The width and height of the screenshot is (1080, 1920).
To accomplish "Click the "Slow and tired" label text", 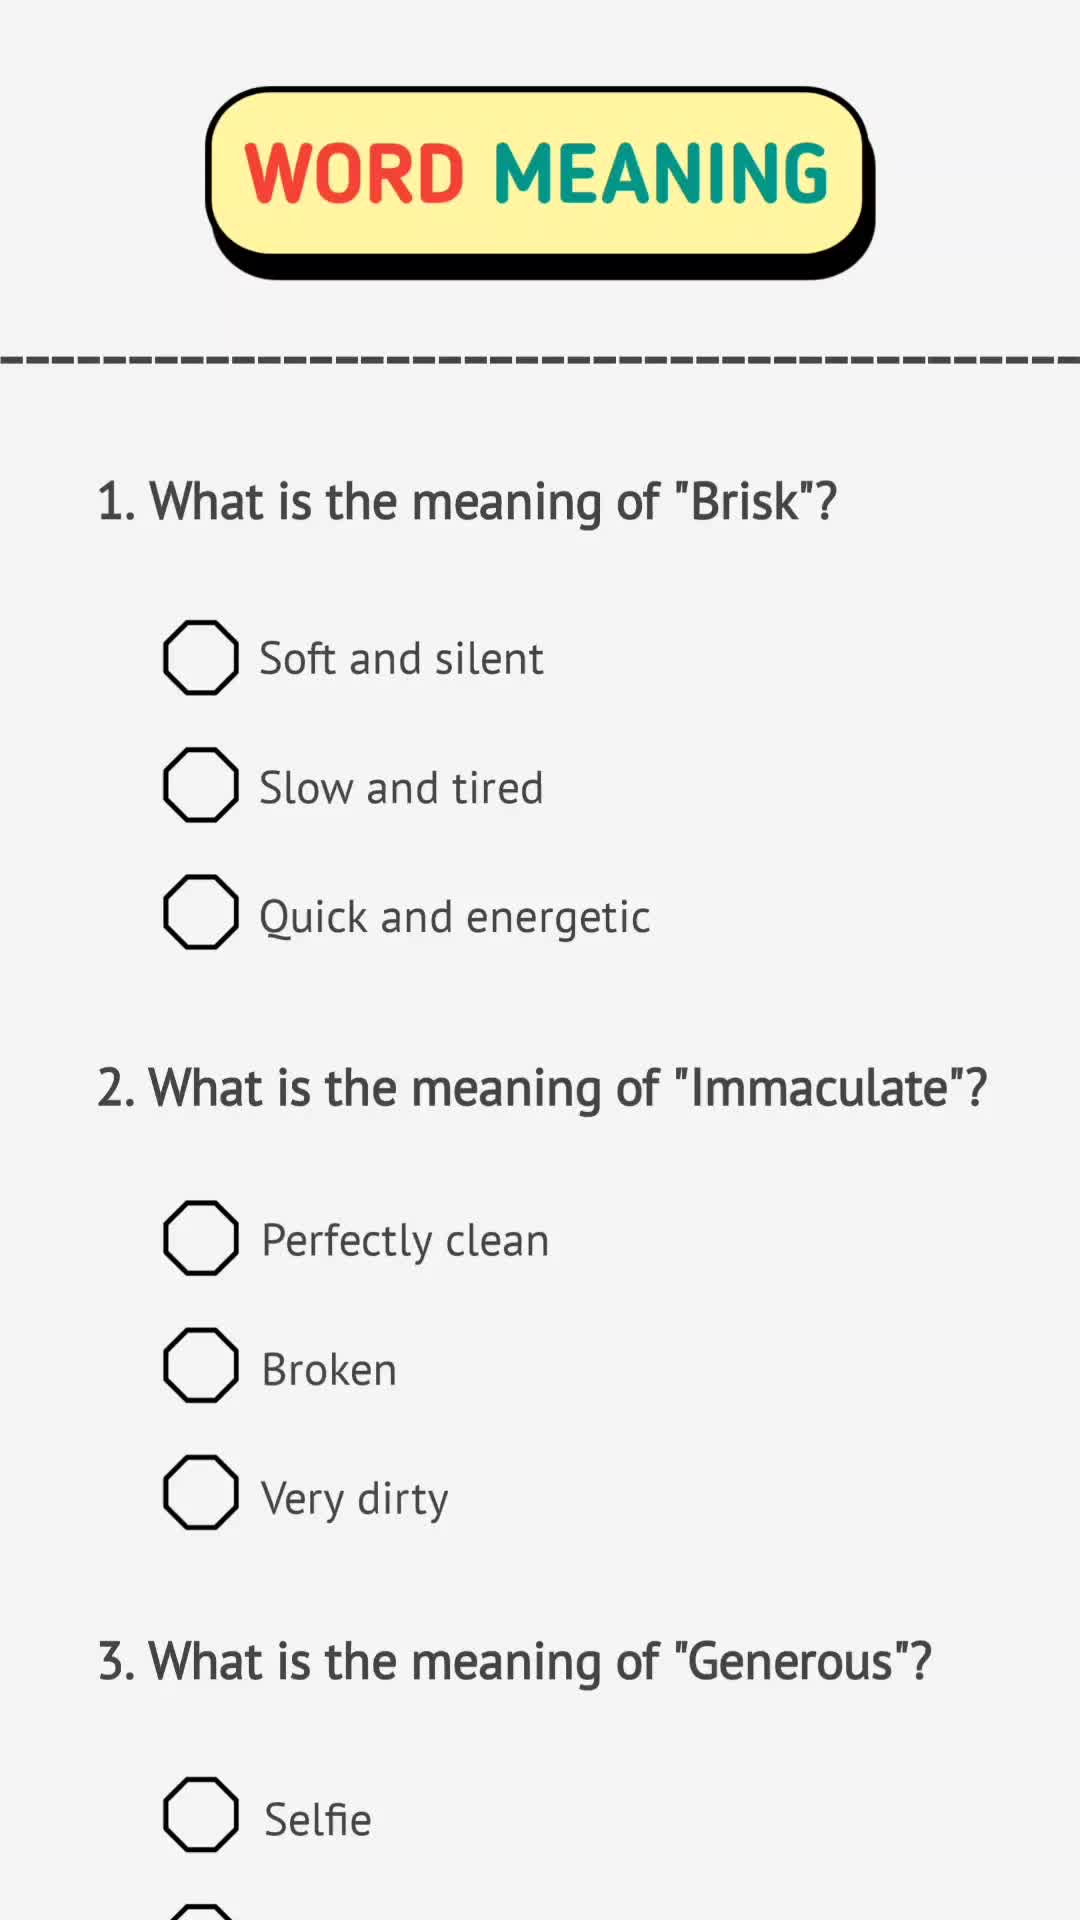I will 401,788.
